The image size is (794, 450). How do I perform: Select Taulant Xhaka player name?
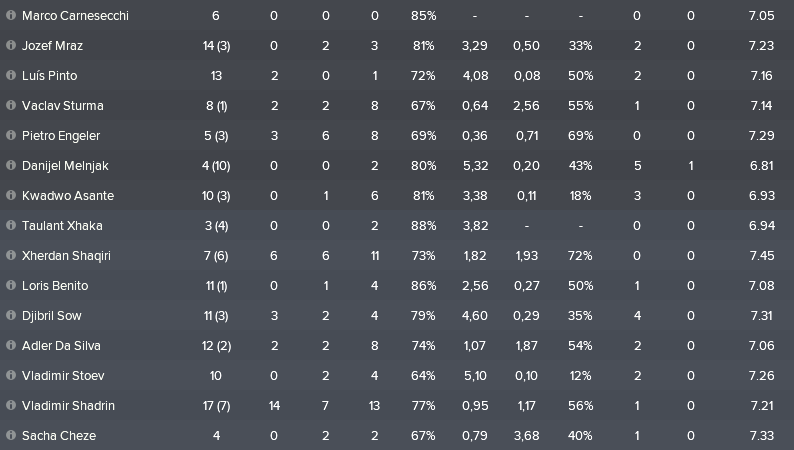62,226
